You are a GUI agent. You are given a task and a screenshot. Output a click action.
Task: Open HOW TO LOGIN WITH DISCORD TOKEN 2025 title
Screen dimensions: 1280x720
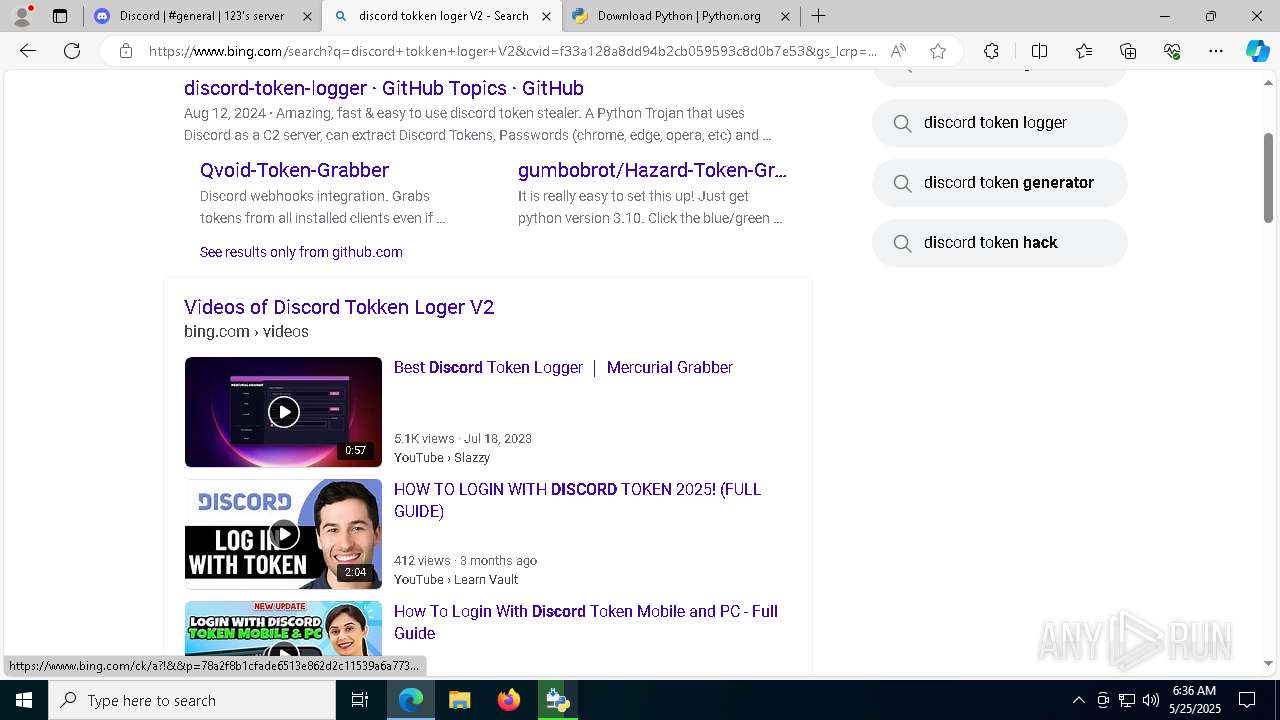click(577, 500)
